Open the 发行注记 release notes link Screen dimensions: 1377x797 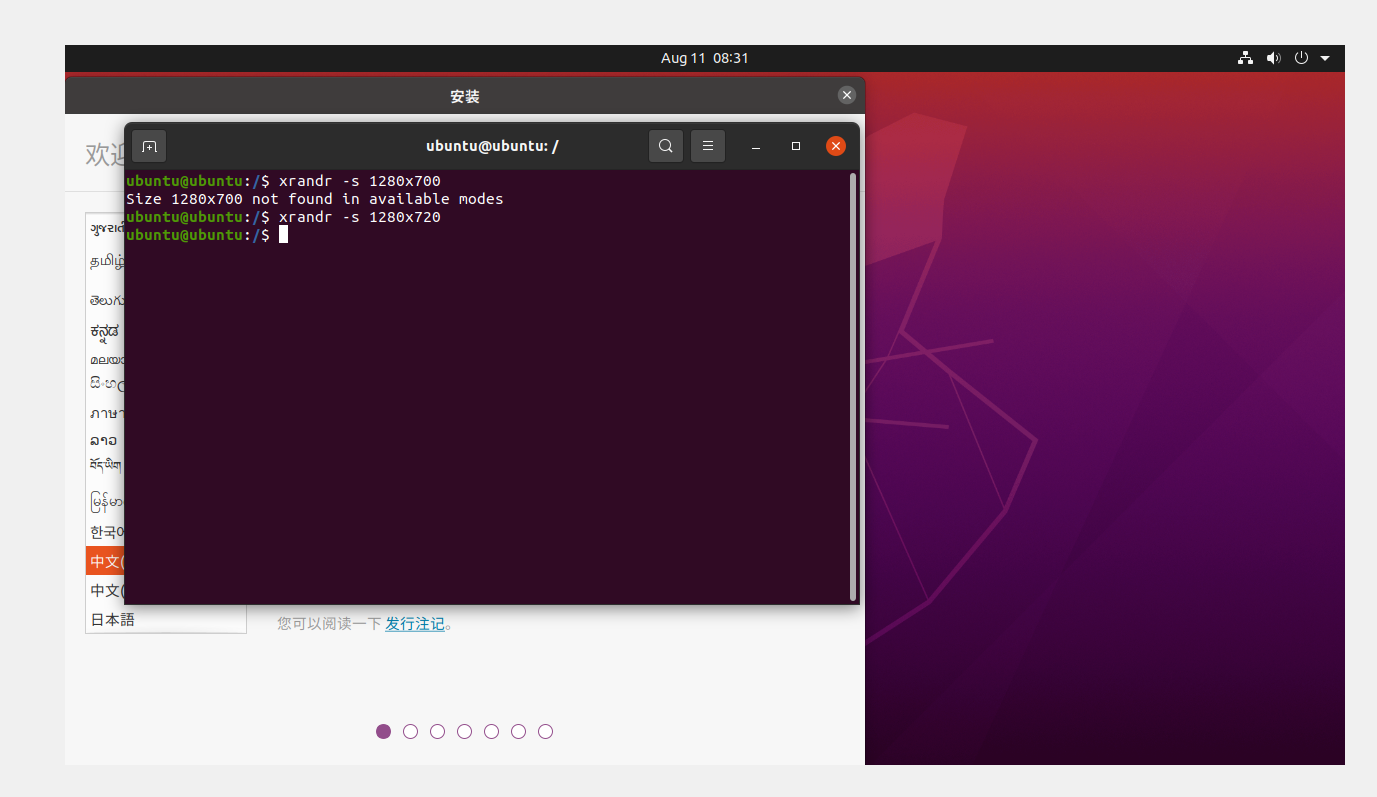coord(415,624)
